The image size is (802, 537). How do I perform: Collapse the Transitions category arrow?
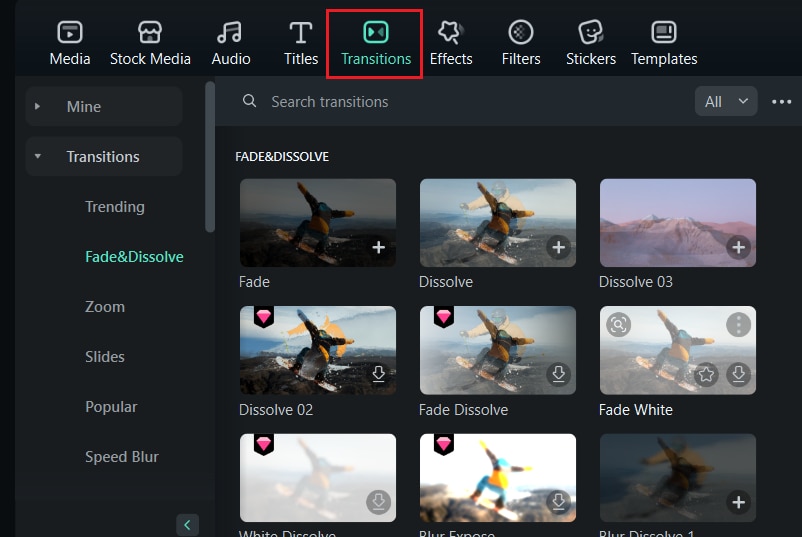pos(37,156)
